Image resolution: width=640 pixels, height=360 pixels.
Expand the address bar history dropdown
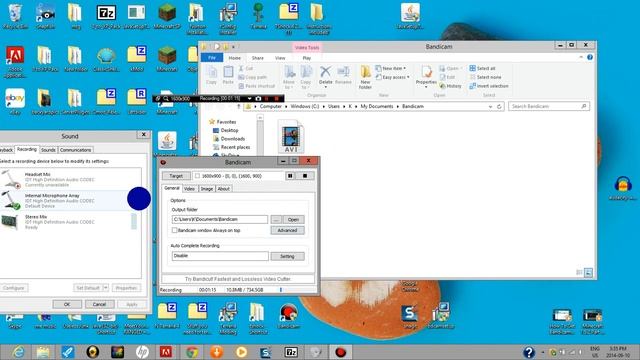click(x=490, y=106)
